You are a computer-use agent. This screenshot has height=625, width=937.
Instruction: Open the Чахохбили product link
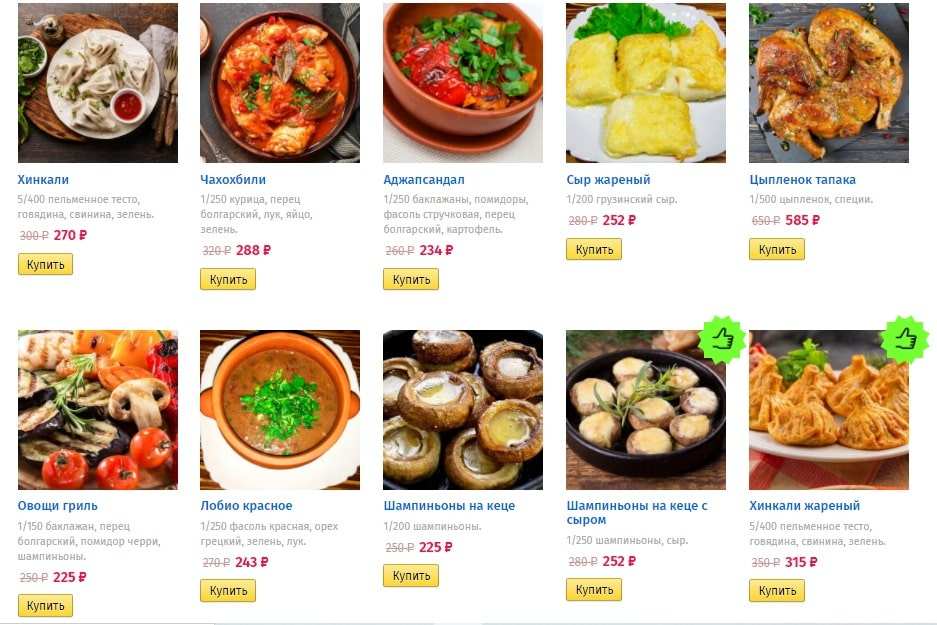[x=233, y=179]
